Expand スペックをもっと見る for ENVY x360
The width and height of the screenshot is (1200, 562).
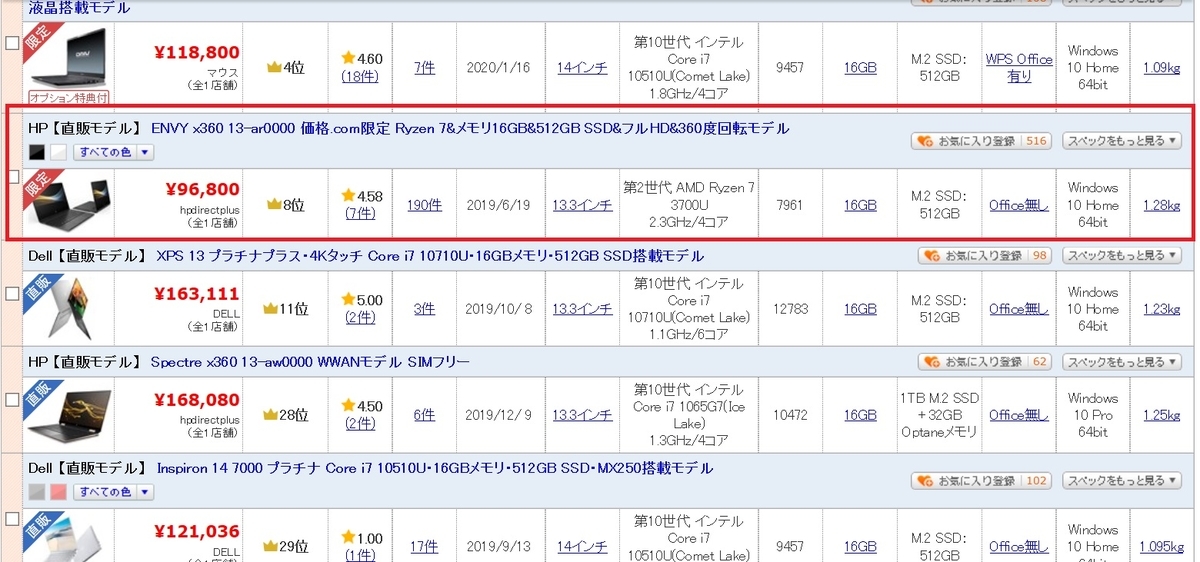[x=1121, y=141]
